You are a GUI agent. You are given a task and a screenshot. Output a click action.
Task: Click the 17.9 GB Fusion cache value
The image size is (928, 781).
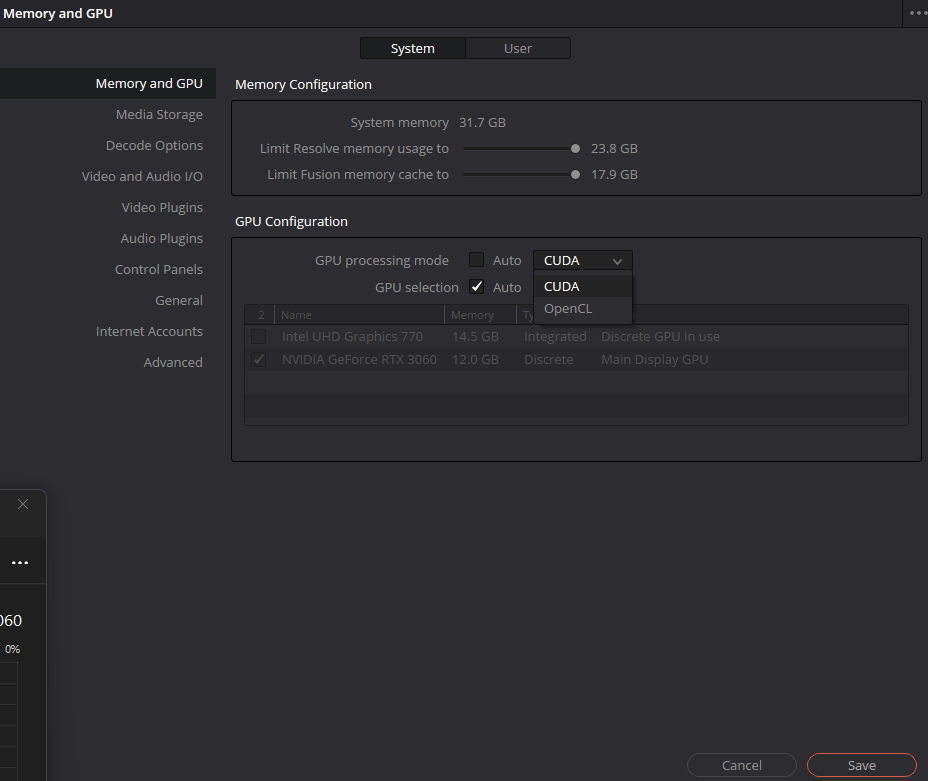click(614, 175)
